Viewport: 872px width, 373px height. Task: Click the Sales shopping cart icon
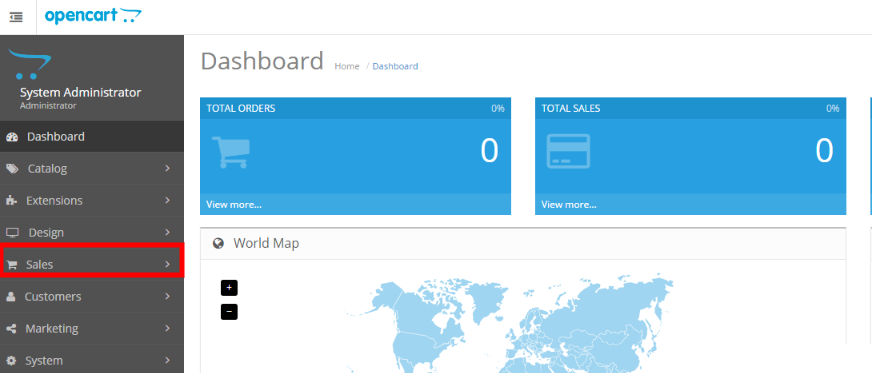pyautogui.click(x=12, y=265)
